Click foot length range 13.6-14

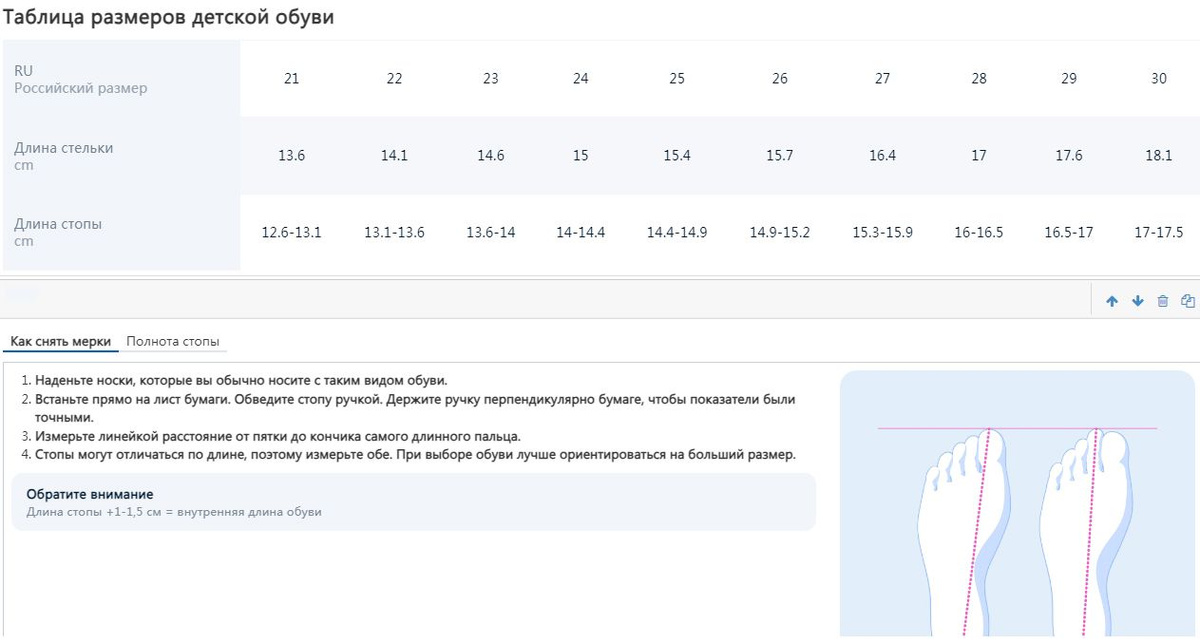490,233
